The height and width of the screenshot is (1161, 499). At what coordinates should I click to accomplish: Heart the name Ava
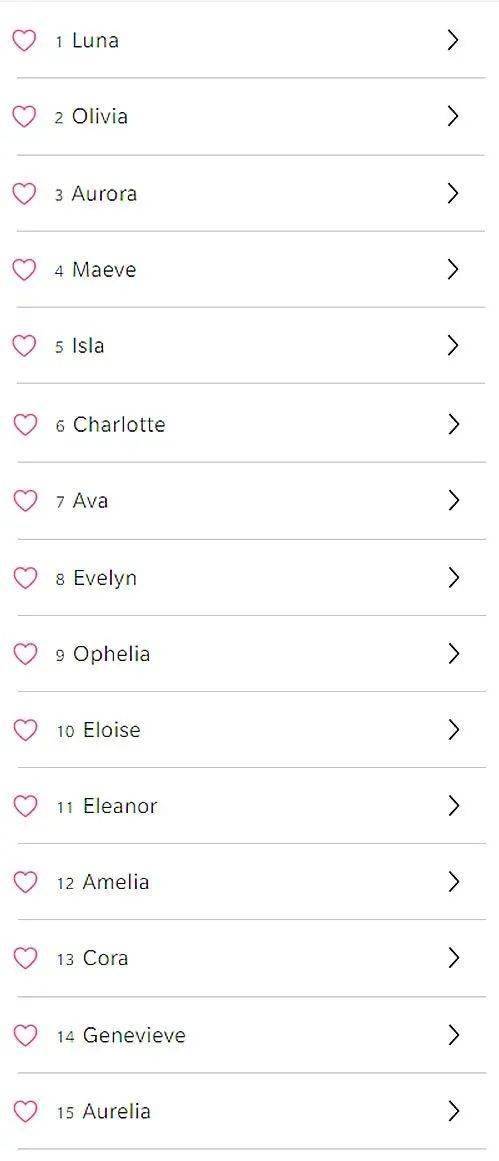(24, 501)
